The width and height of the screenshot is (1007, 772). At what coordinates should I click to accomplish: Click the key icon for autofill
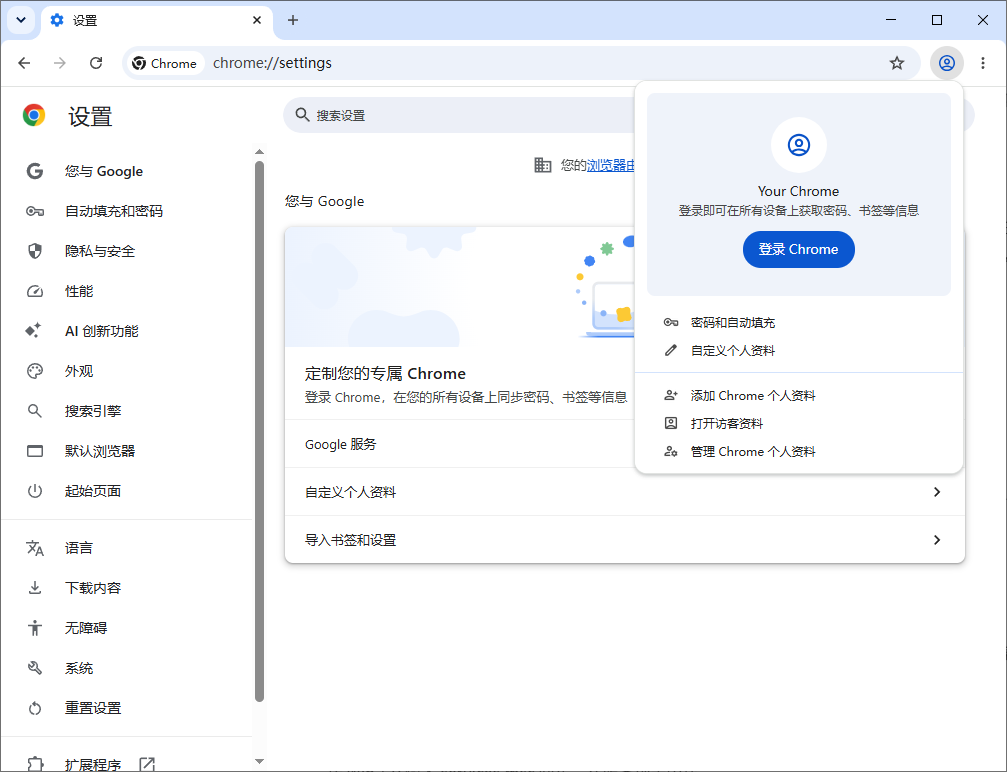(35, 211)
